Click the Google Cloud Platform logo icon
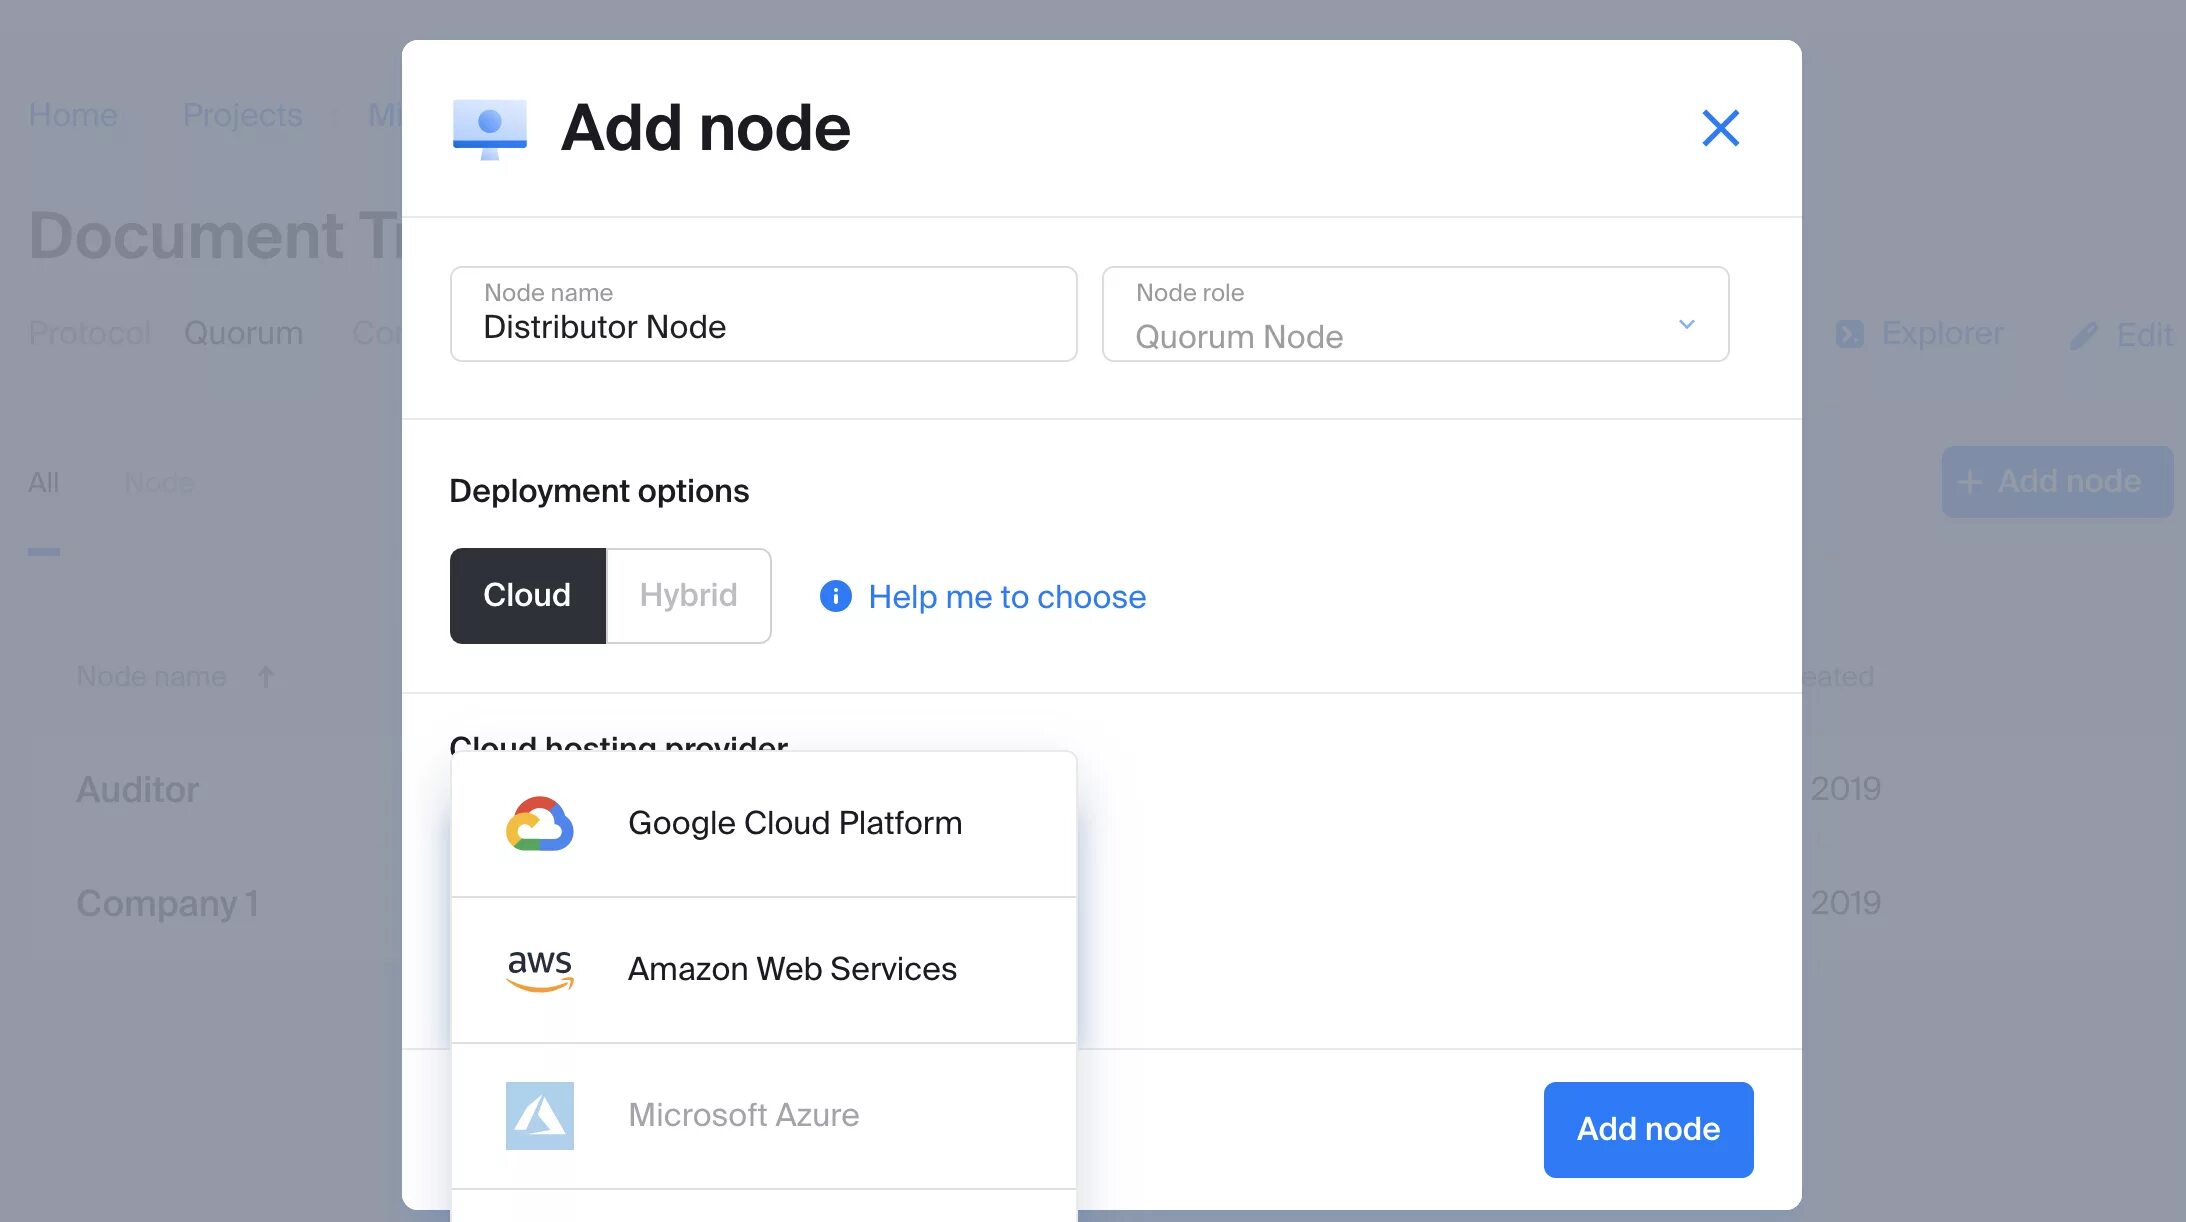 (539, 824)
